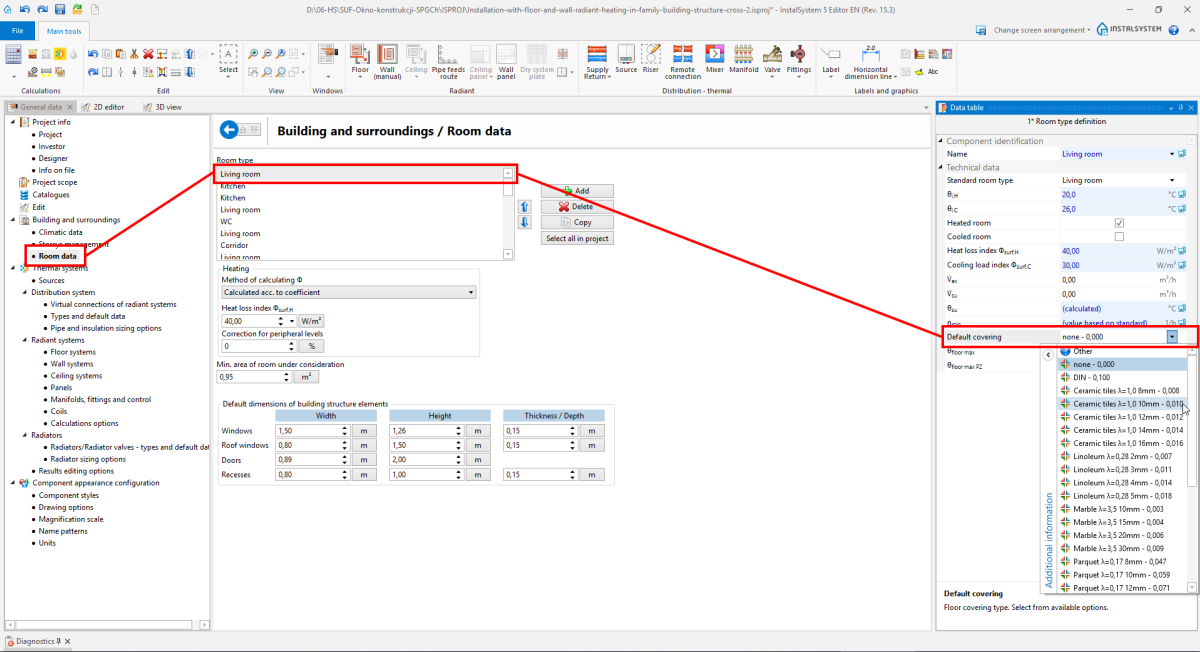The height and width of the screenshot is (652, 1200).
Task: Select the Source tool in ribbon
Action: 626,58
